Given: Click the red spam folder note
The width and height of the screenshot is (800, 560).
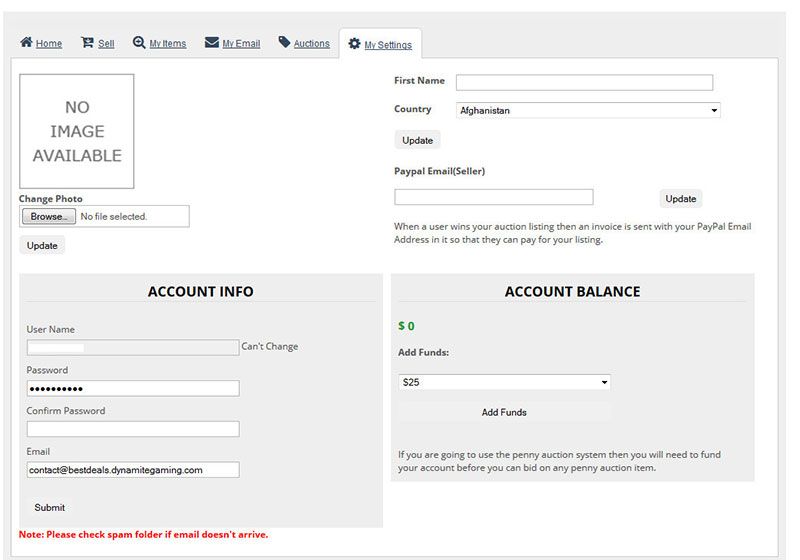Looking at the screenshot, I should (143, 534).
